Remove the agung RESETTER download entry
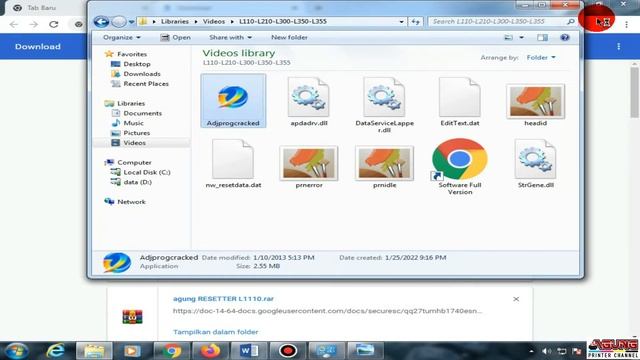Image resolution: width=640 pixels, height=360 pixels. pyautogui.click(x=516, y=299)
